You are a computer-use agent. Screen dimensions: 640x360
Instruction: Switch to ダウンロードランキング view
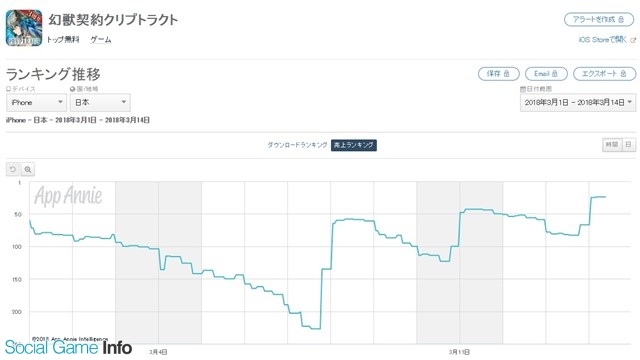coord(297,145)
